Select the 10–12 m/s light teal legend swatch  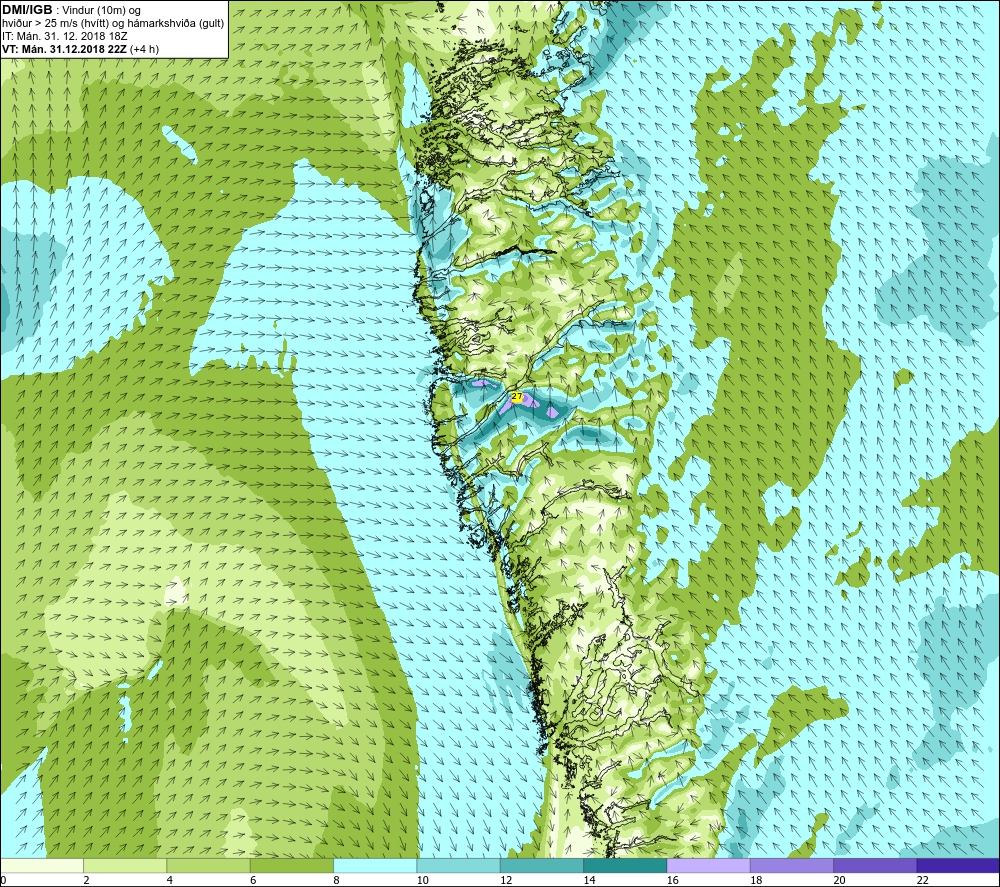click(458, 865)
